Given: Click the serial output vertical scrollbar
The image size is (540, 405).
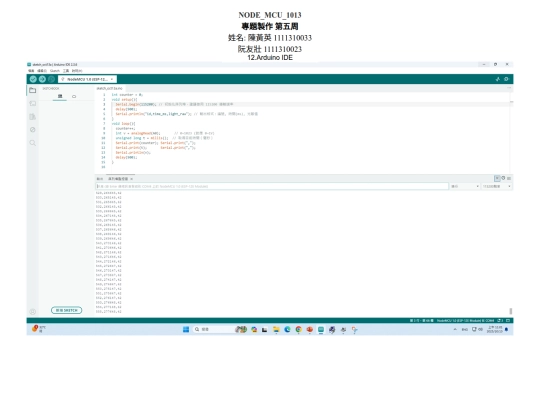Looking at the screenshot, I should point(511,311).
